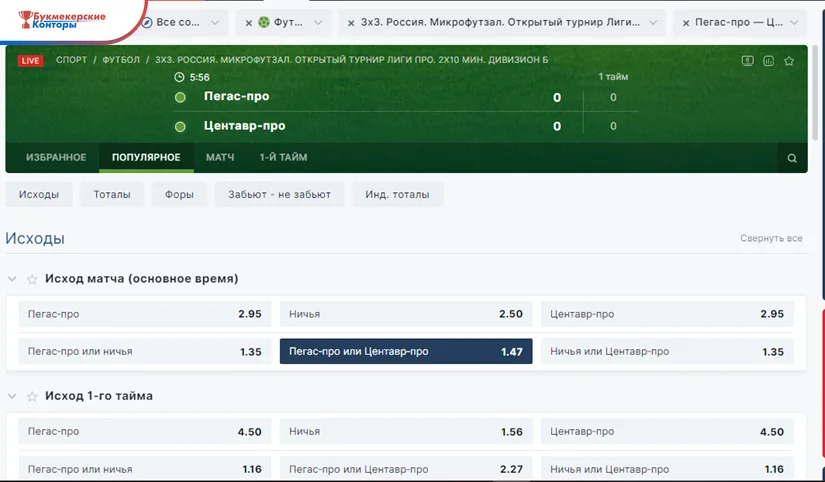Bet on 'Пегас-про или ничья' at 1.16

145,469
